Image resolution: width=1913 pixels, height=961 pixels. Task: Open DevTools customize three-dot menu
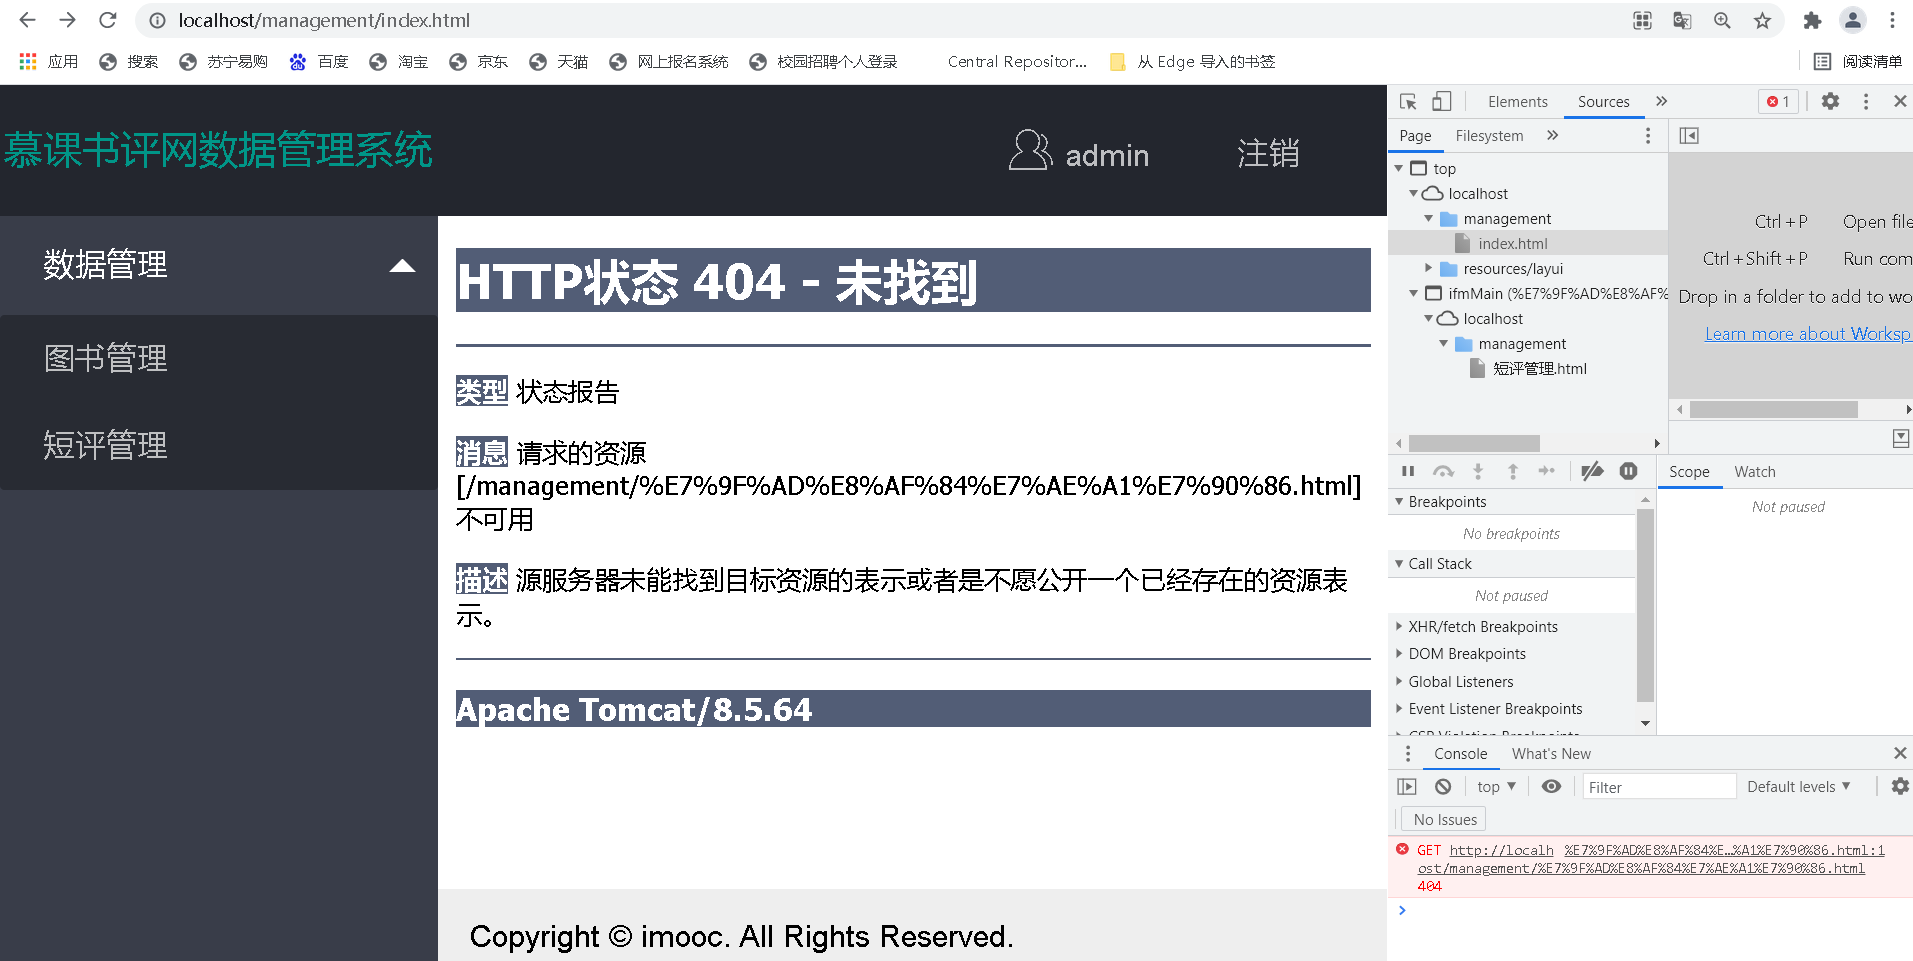(1866, 101)
